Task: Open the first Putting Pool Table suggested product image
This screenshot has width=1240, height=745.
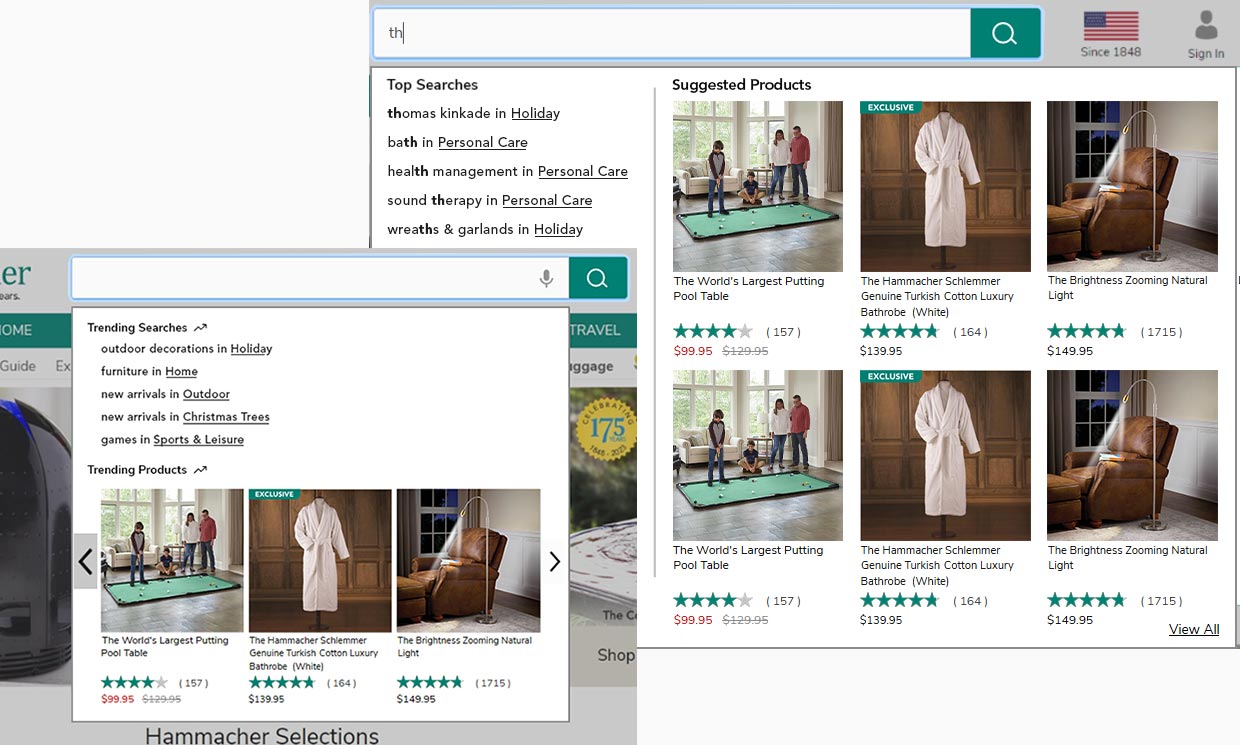Action: pyautogui.click(x=757, y=186)
